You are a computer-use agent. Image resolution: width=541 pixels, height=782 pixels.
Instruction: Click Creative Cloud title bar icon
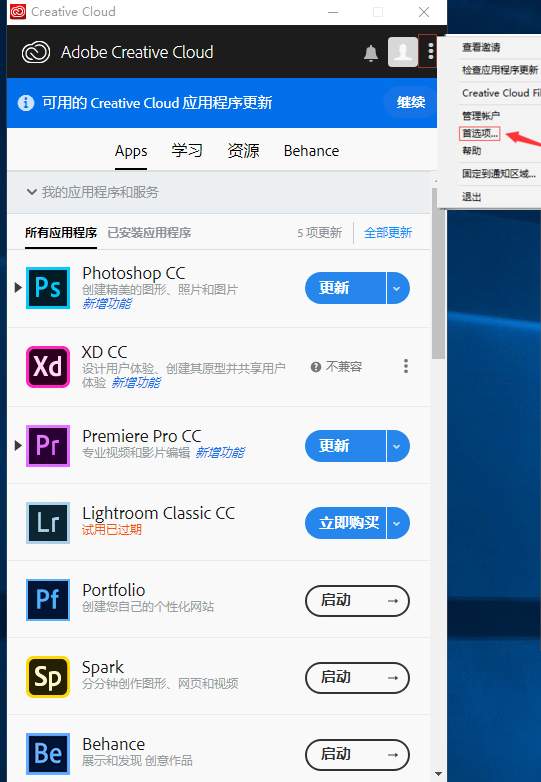click(x=18, y=11)
